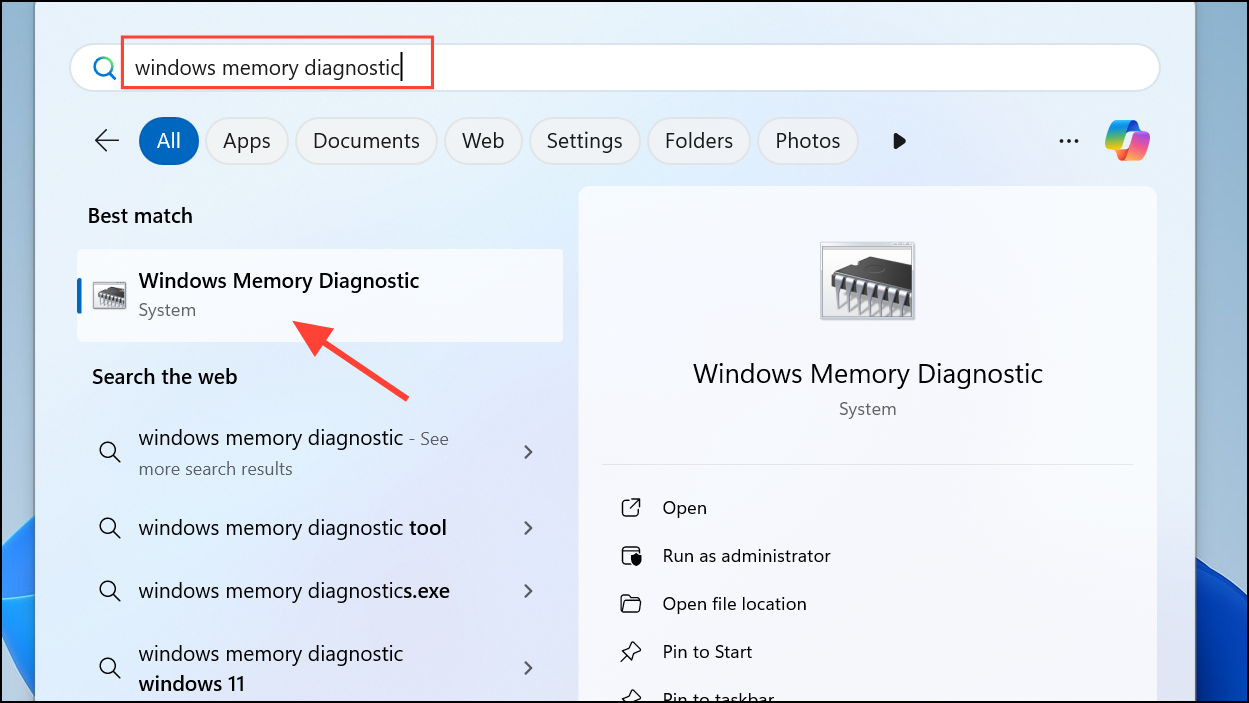Click the Pin to Start pin icon
1249x703 pixels.
(x=631, y=652)
